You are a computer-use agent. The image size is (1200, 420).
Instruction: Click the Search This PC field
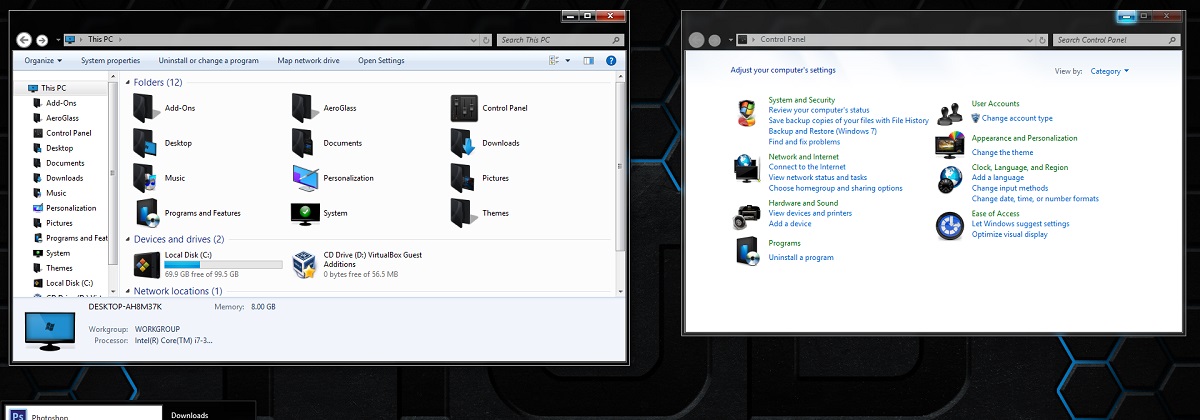(x=558, y=40)
